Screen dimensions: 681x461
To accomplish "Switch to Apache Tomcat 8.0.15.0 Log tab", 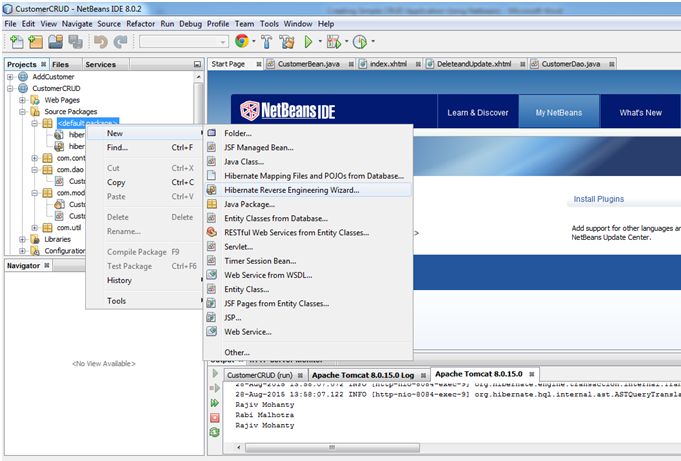I will click(369, 375).
